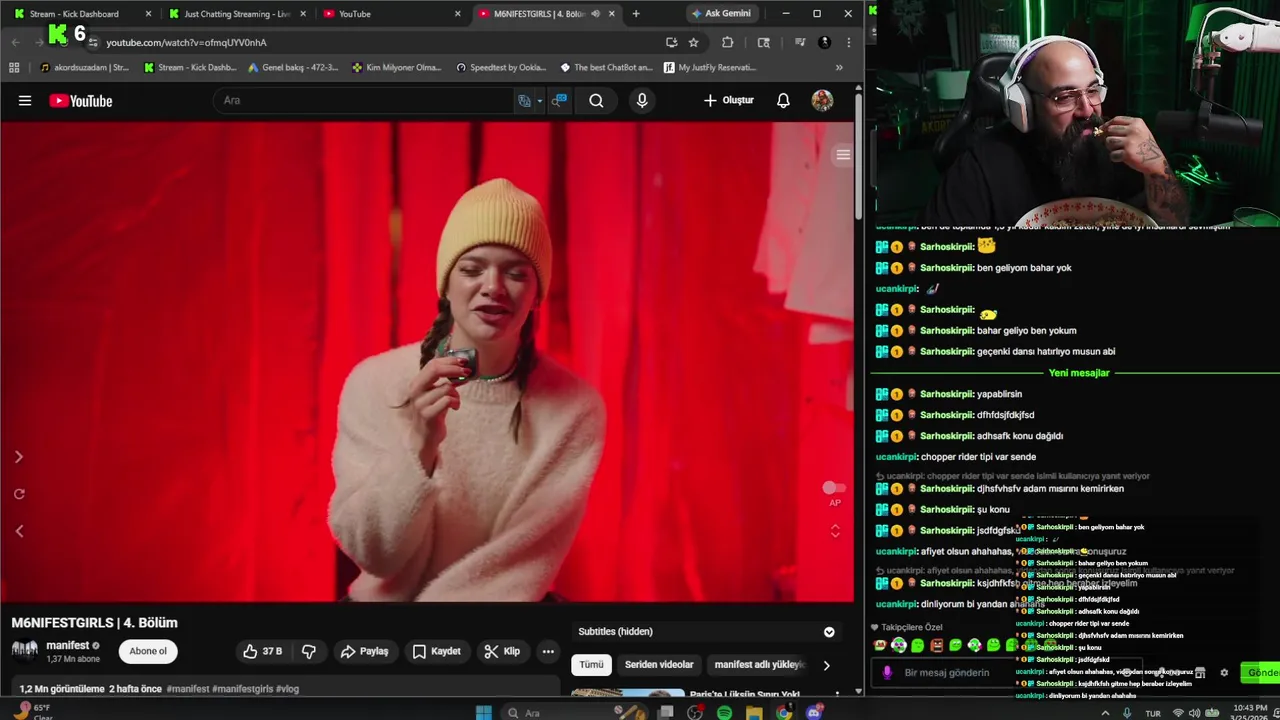Open Spotify from the taskbar
The image size is (1280, 720).
tap(724, 713)
